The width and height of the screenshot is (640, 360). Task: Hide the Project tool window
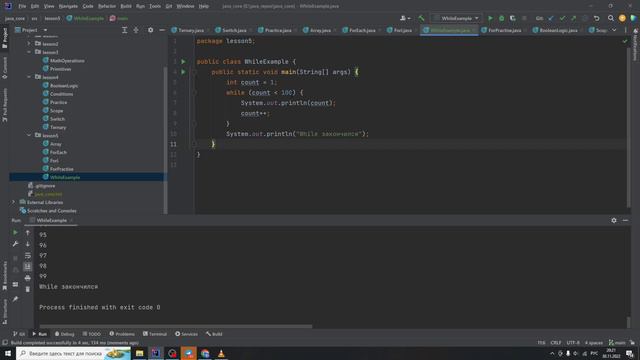tap(162, 30)
